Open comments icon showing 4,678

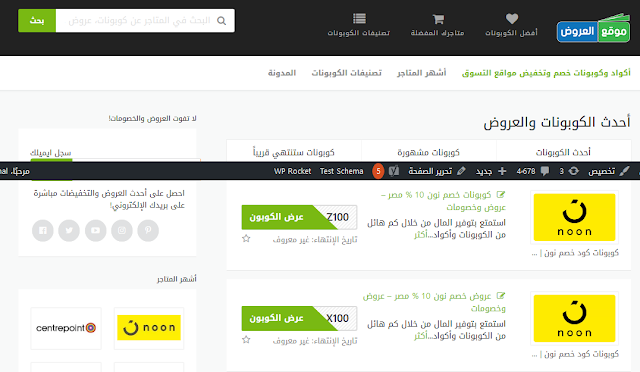(x=533, y=171)
